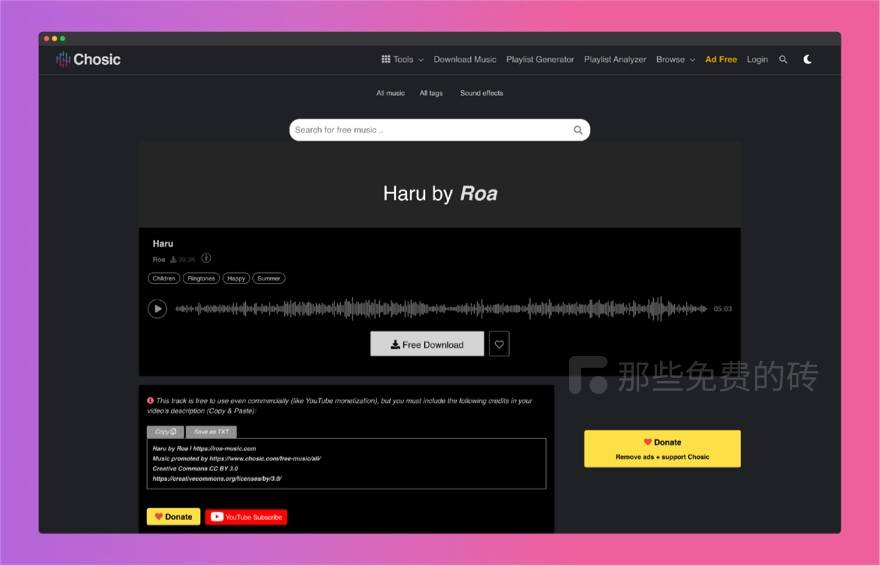Seek in the audio waveform

click(440, 309)
